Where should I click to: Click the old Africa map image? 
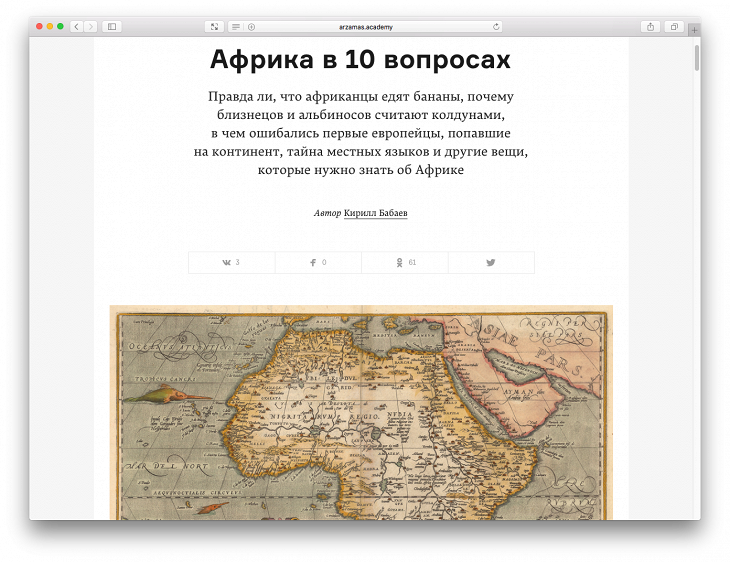pyautogui.click(x=361, y=412)
